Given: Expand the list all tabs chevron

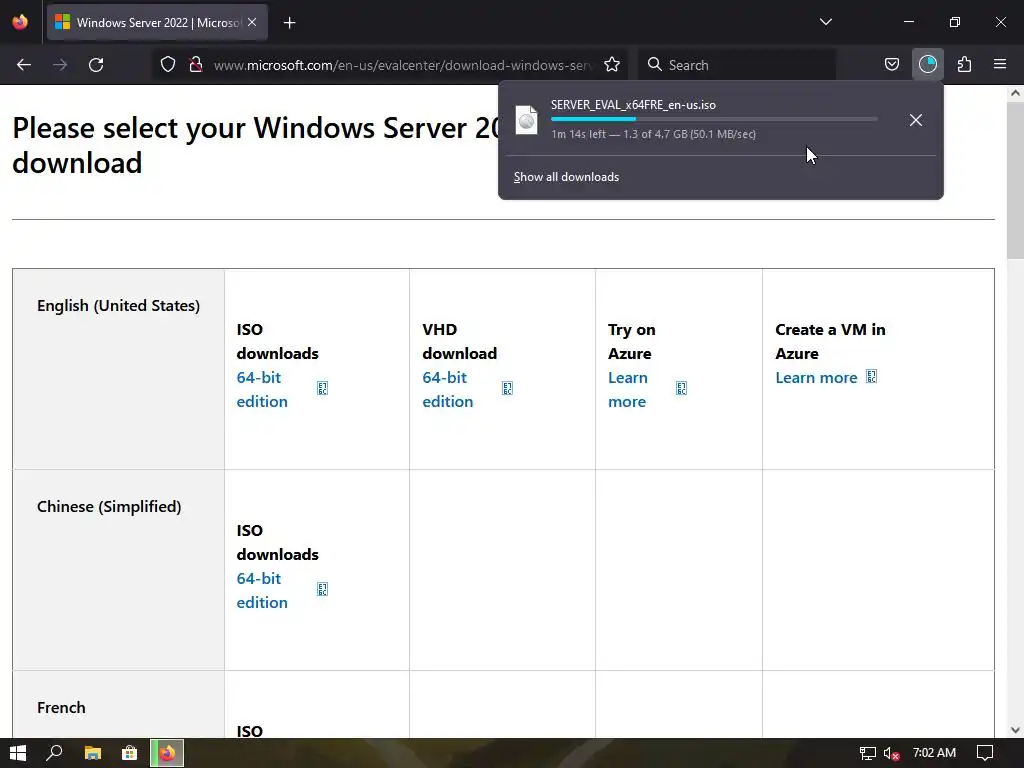Looking at the screenshot, I should pos(825,22).
